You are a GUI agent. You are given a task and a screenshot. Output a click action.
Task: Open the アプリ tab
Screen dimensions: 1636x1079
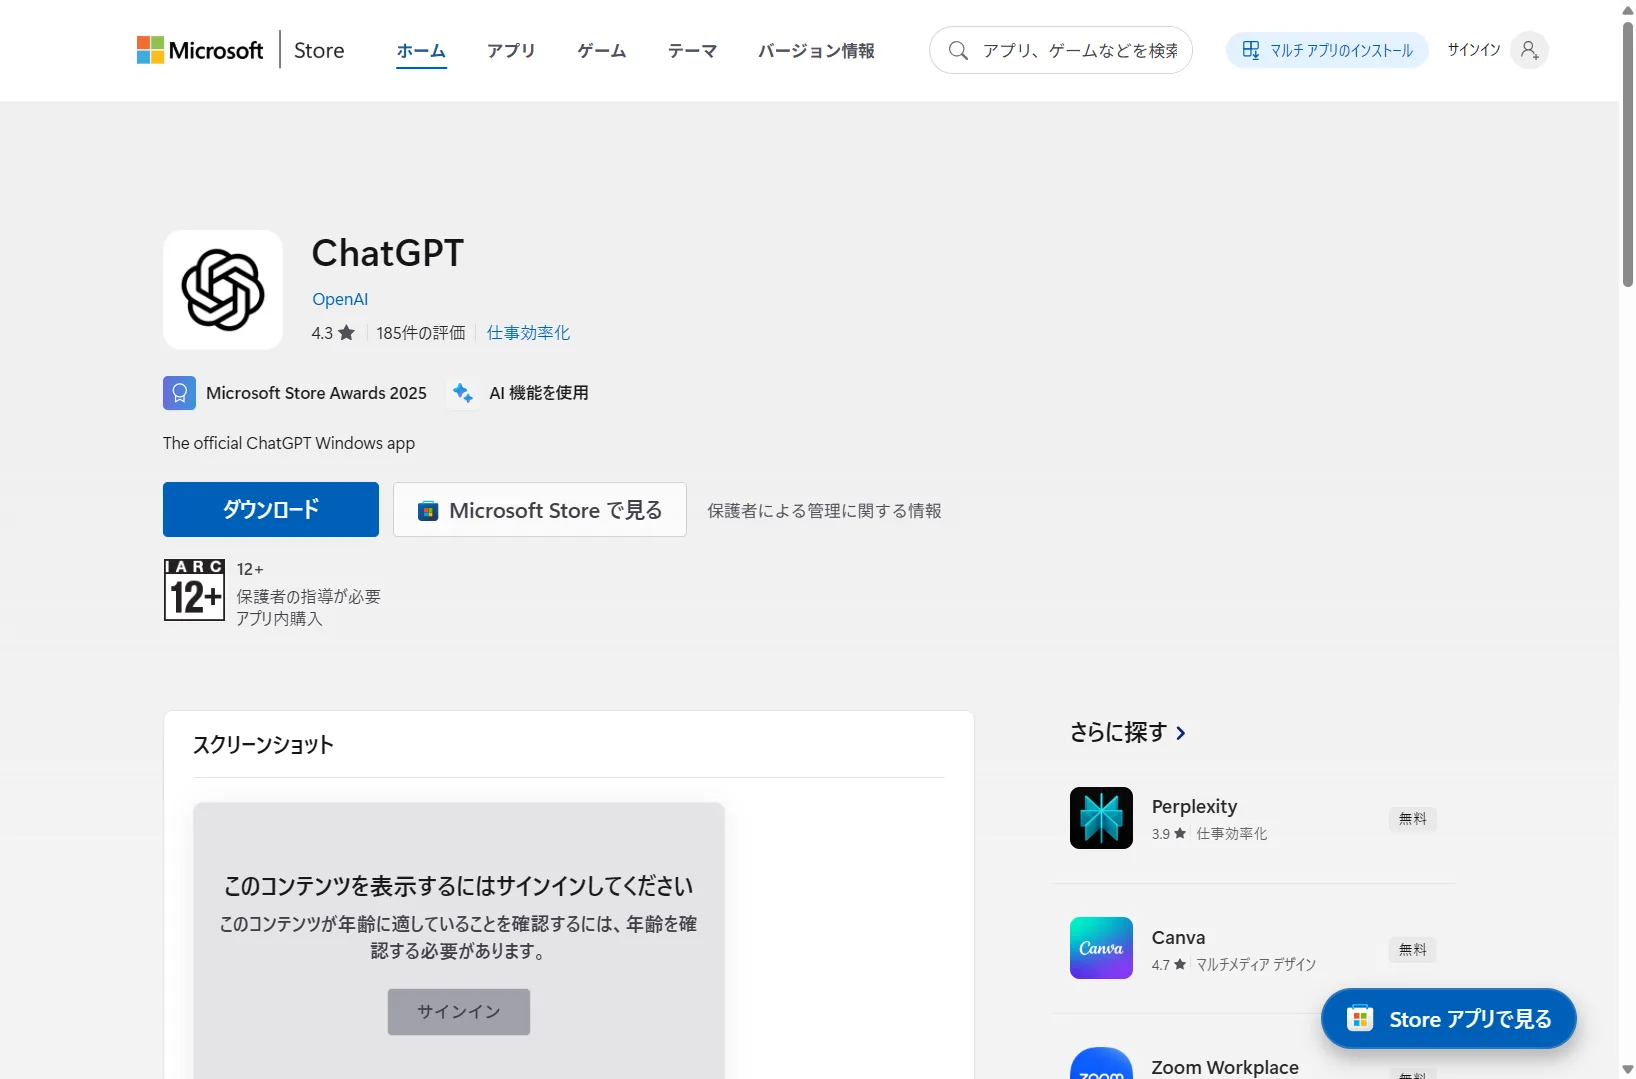511,50
